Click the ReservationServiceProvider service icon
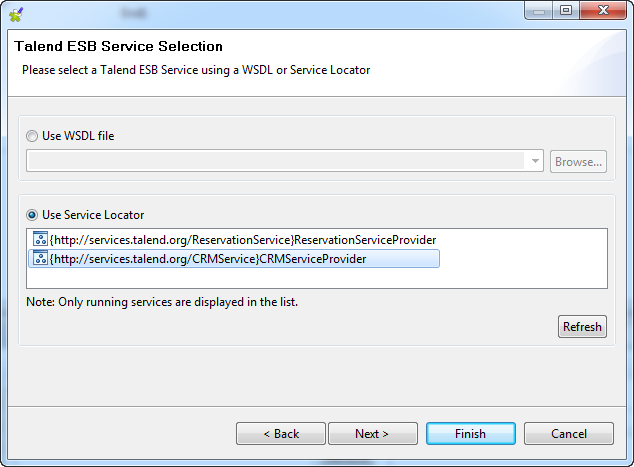The image size is (634, 467). [40, 240]
